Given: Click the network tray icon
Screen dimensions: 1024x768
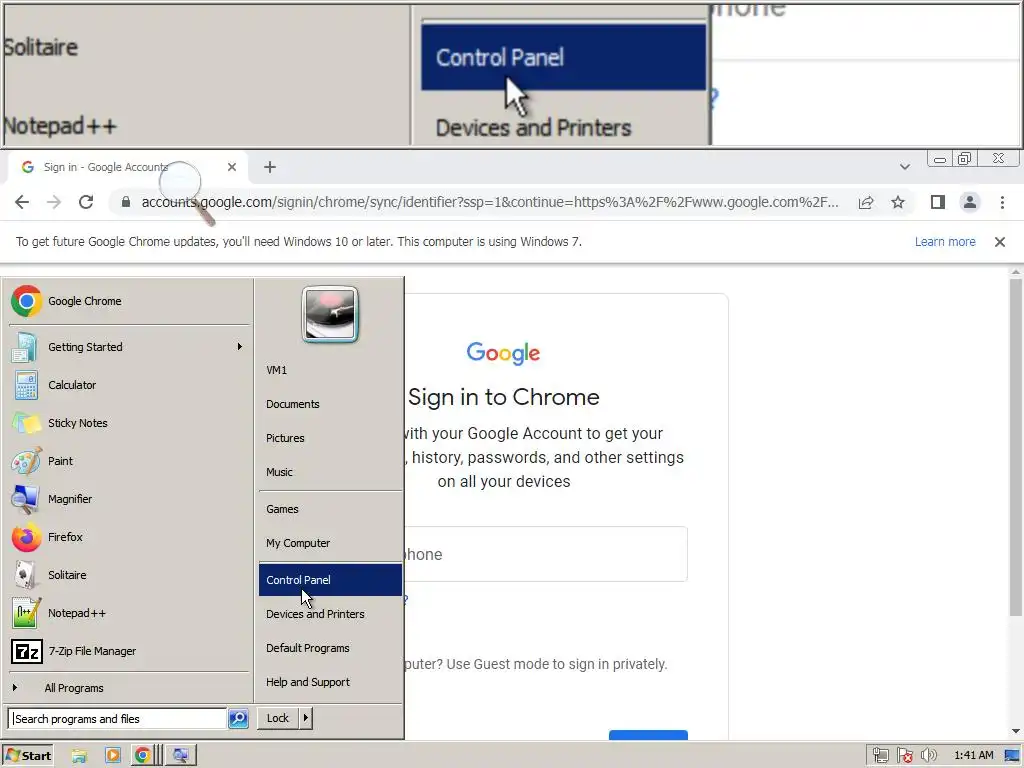Looking at the screenshot, I should 880,756.
